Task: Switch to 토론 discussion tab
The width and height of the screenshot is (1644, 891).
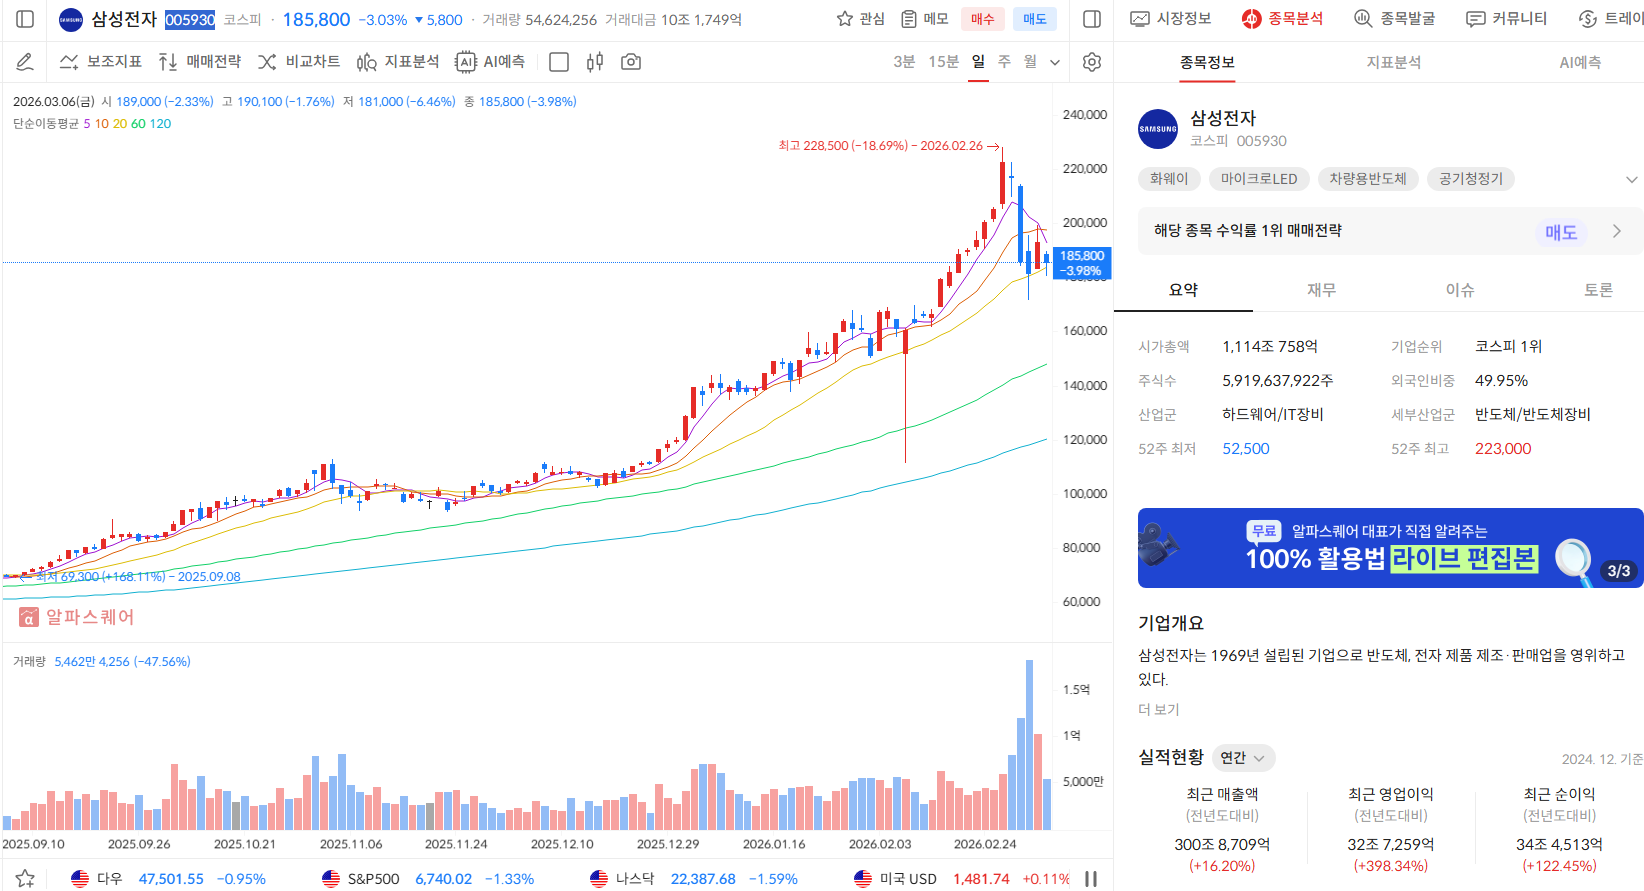Action: pyautogui.click(x=1598, y=290)
